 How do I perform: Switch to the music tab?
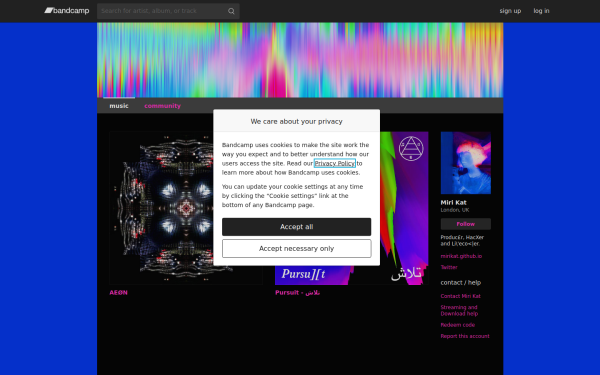(x=119, y=106)
